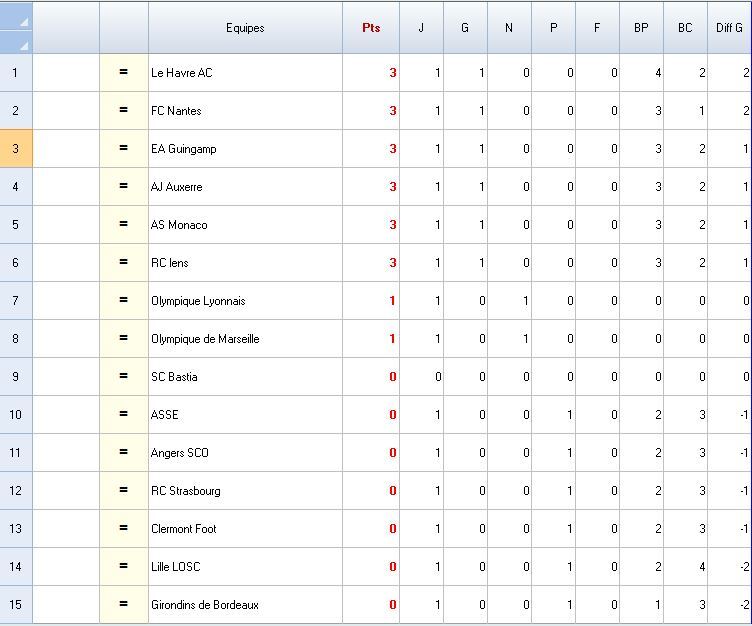The height and width of the screenshot is (626, 752).
Task: Click the equals icon for Girondins de Bordeaux
Action: click(124, 604)
